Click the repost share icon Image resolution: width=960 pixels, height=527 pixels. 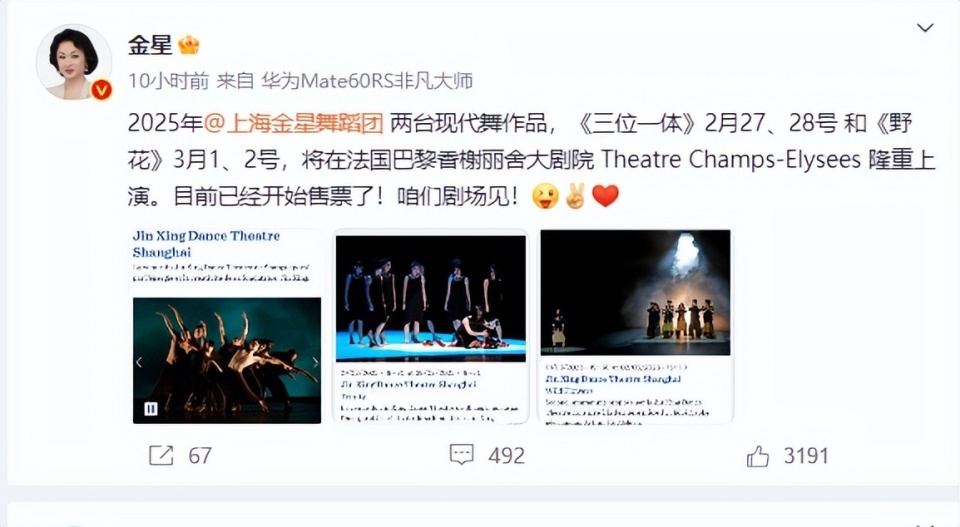(161, 455)
